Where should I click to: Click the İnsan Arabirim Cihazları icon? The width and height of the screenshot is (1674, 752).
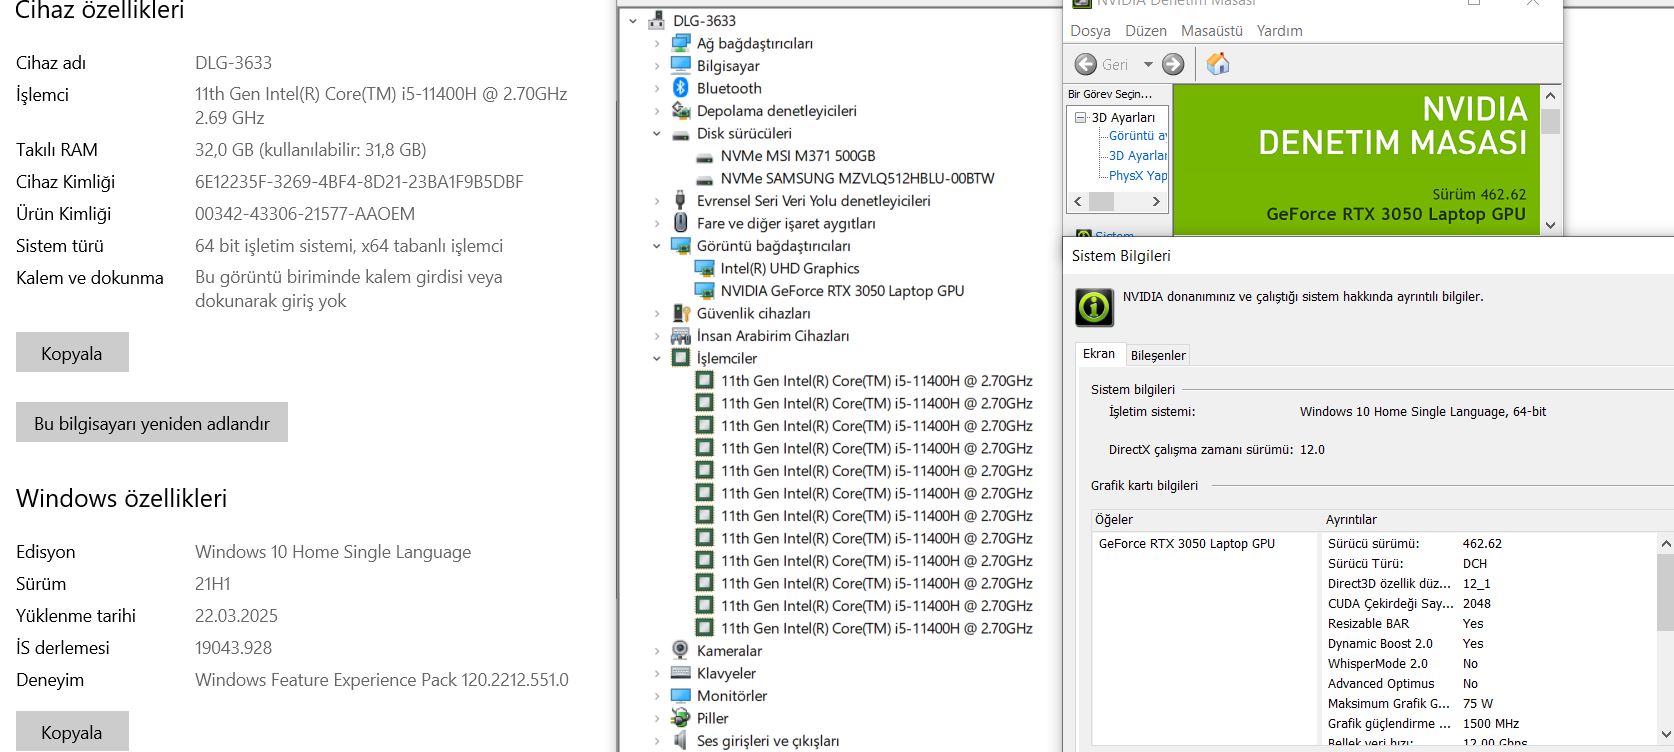(681, 336)
